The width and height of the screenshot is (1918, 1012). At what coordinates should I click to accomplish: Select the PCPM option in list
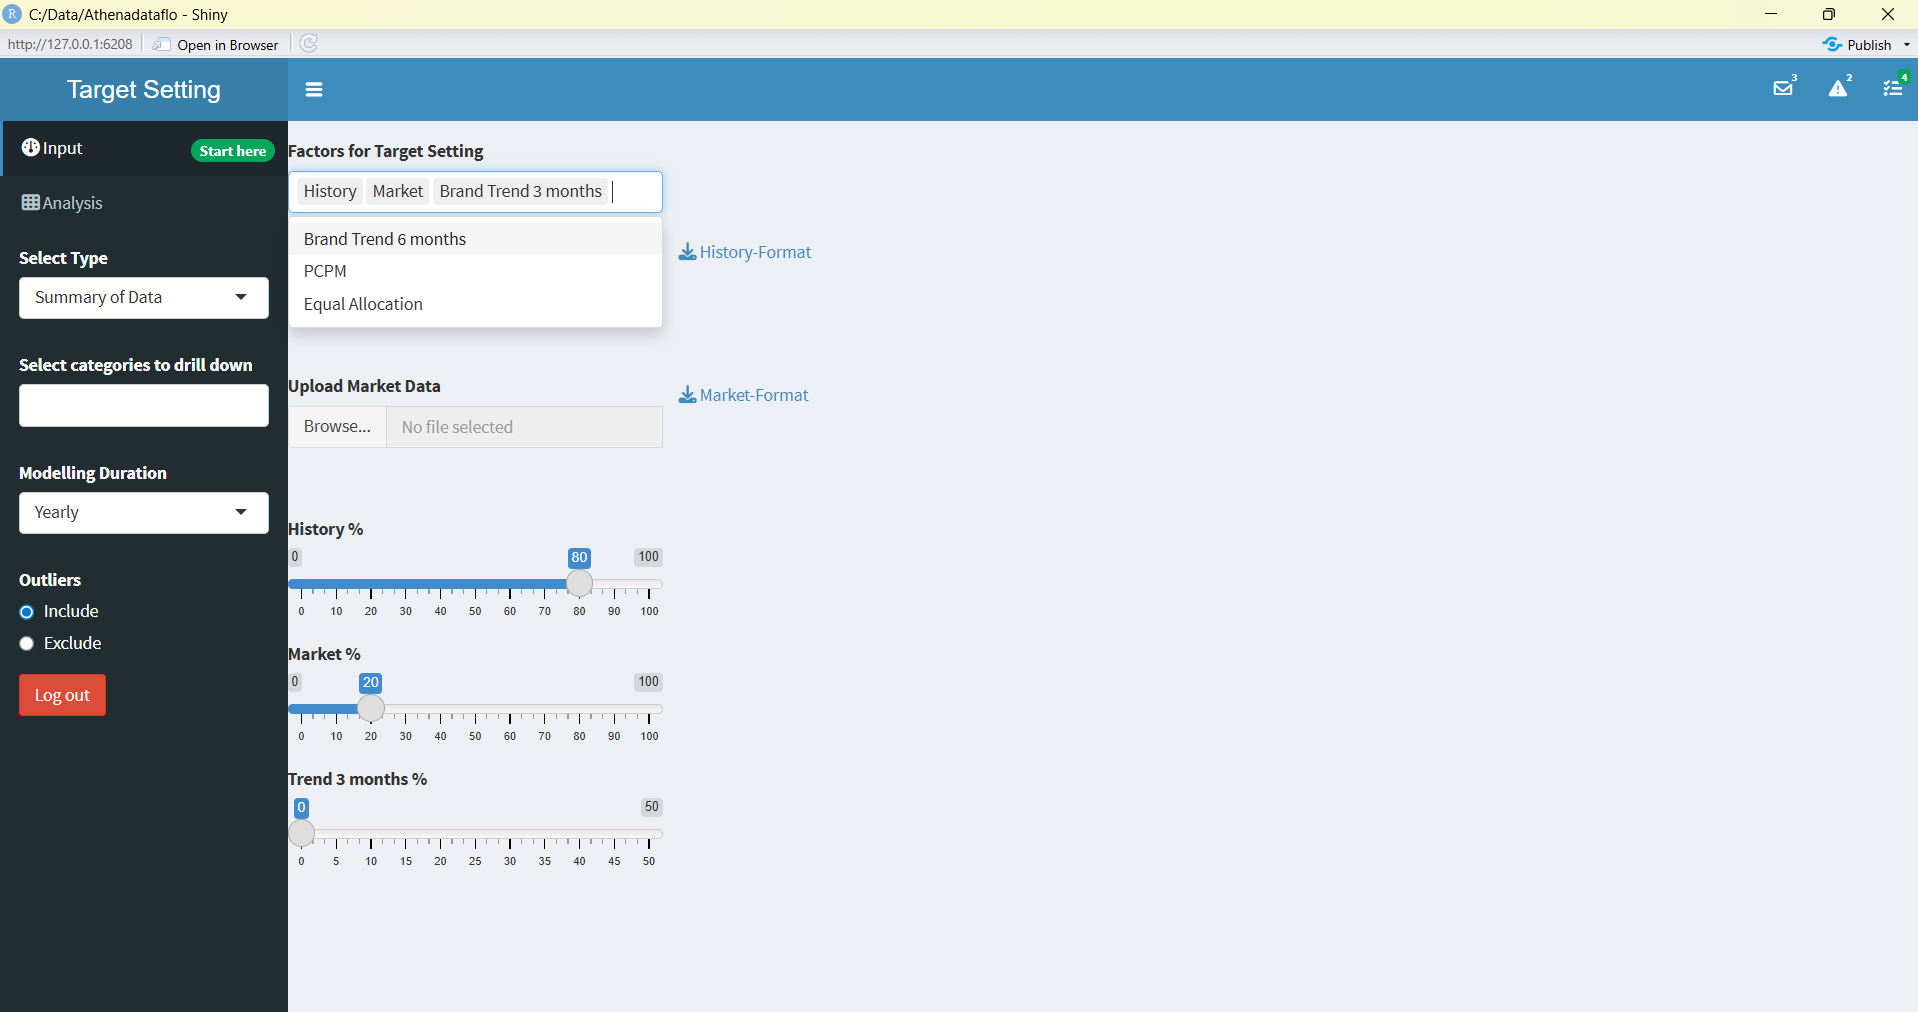325,271
